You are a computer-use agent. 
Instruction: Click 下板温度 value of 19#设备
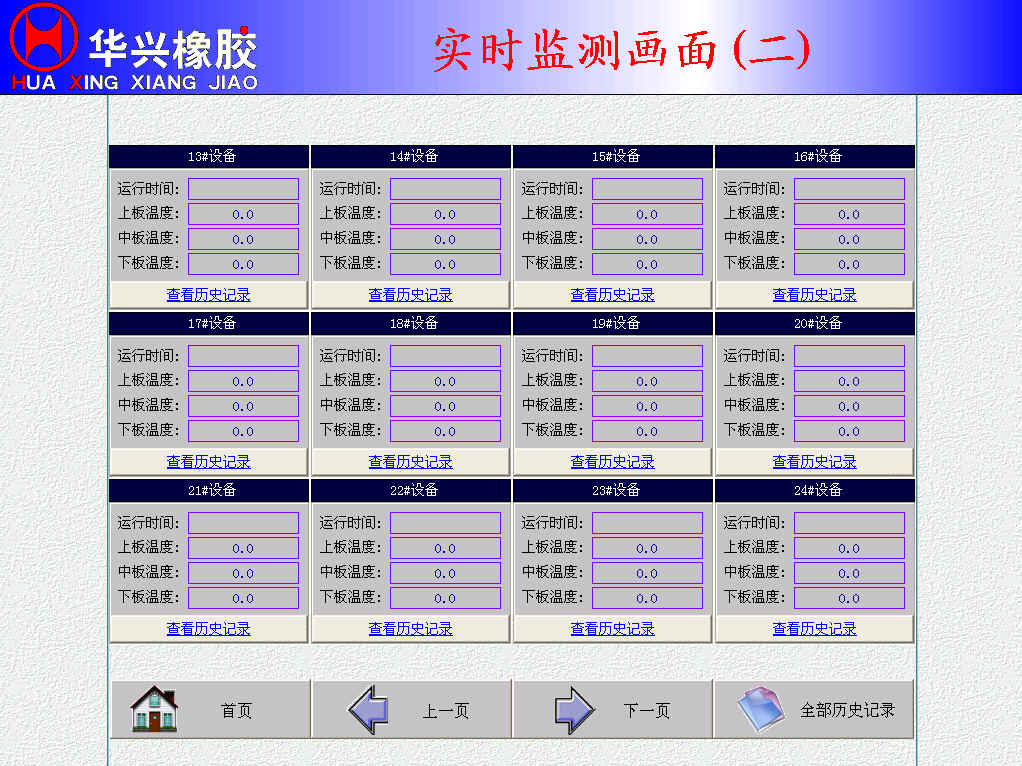coord(648,430)
